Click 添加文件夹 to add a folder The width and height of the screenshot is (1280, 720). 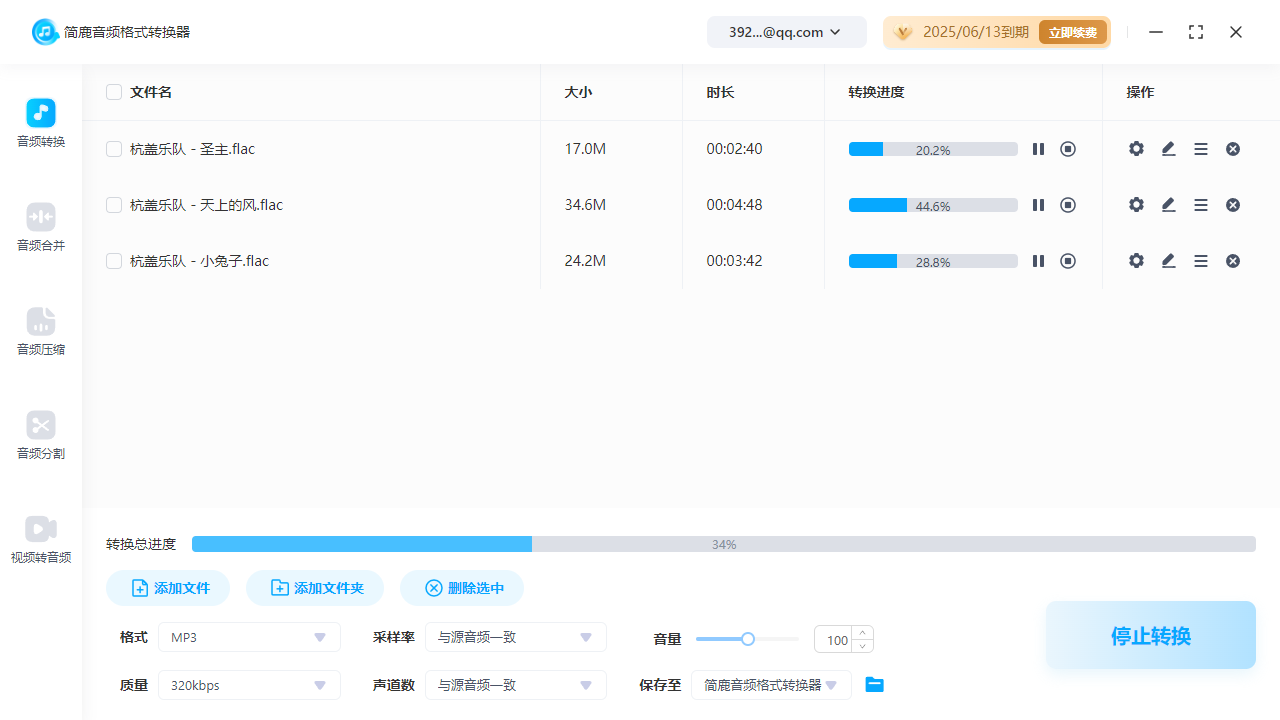click(314, 588)
